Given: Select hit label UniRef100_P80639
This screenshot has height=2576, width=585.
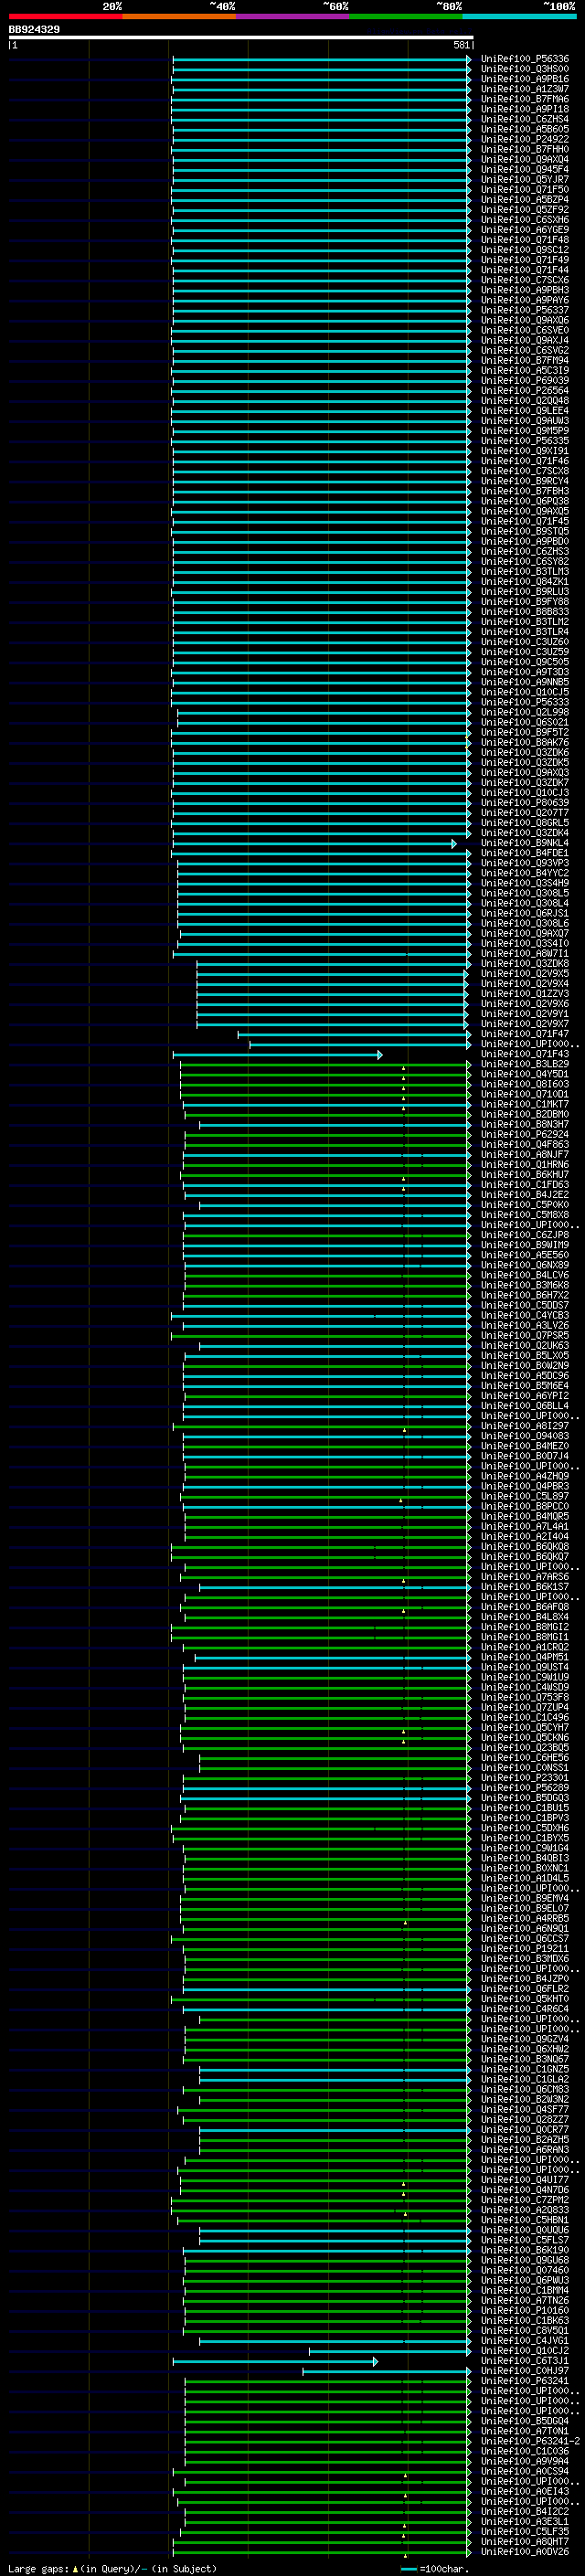Looking at the screenshot, I should pos(525,803).
